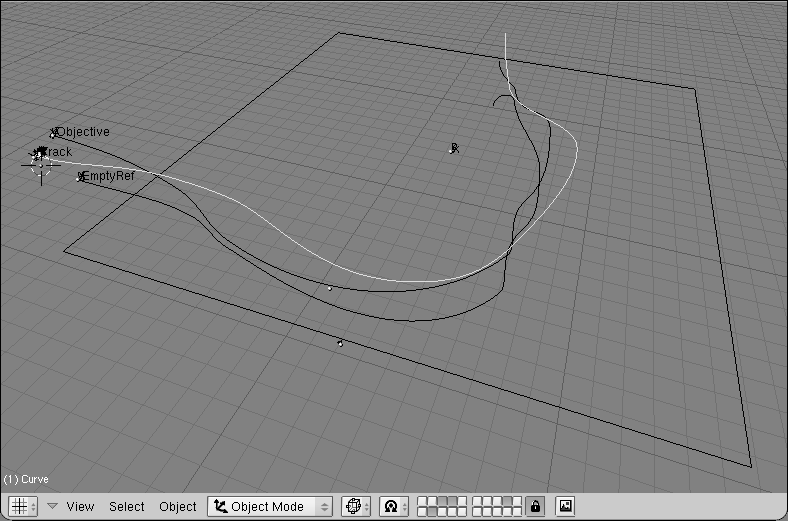Open the window type selector grid icon

[x=23, y=506]
